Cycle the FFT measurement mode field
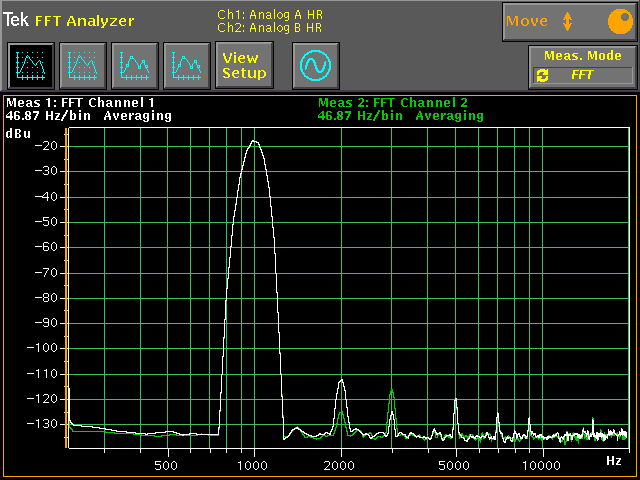This screenshot has height=480, width=640. click(x=584, y=75)
